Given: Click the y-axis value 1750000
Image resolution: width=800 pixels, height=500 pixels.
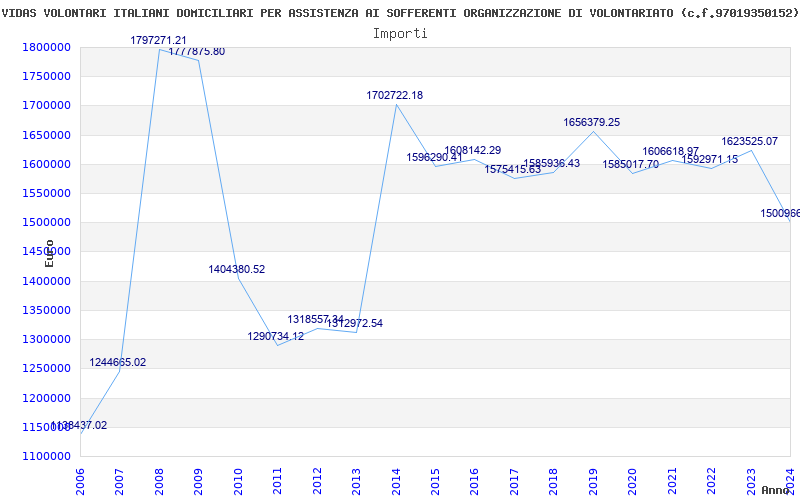Looking at the screenshot, I should pos(47,77).
